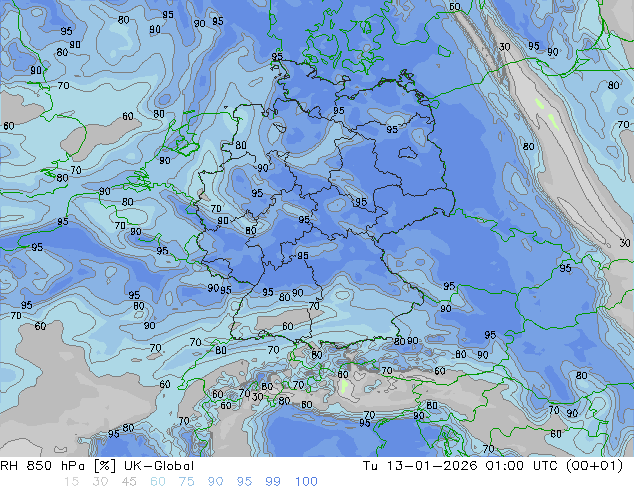Select the legend value 95
The width and height of the screenshot is (634, 490).
244,482
